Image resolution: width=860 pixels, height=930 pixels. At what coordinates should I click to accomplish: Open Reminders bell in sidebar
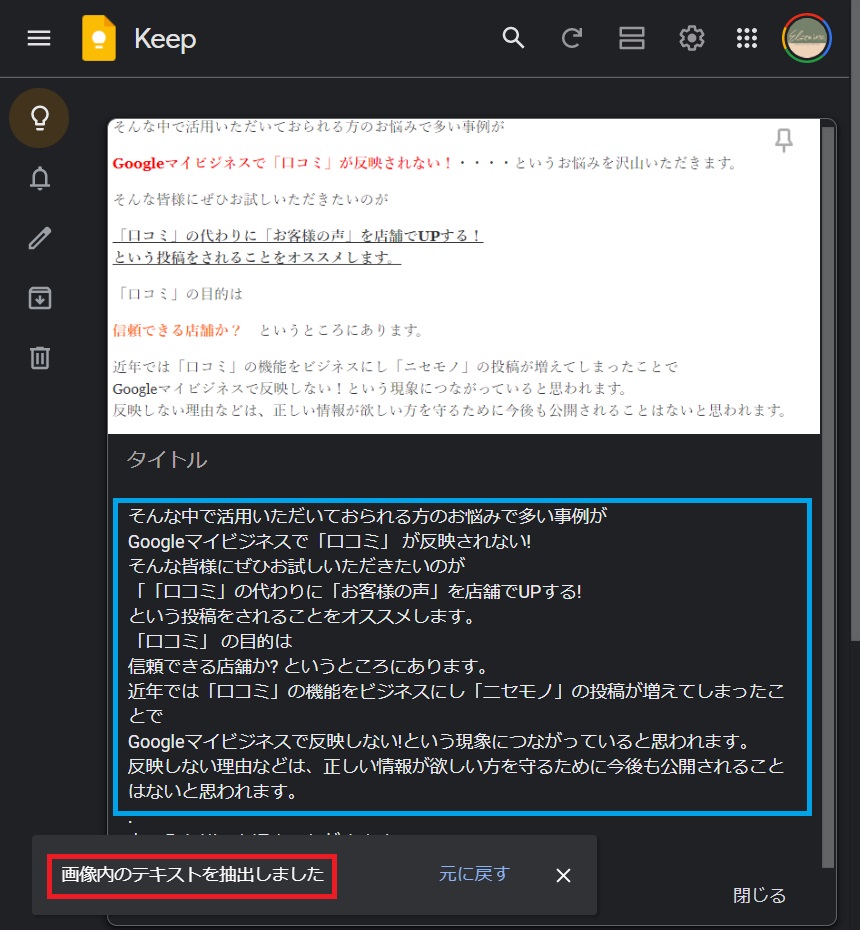39,178
